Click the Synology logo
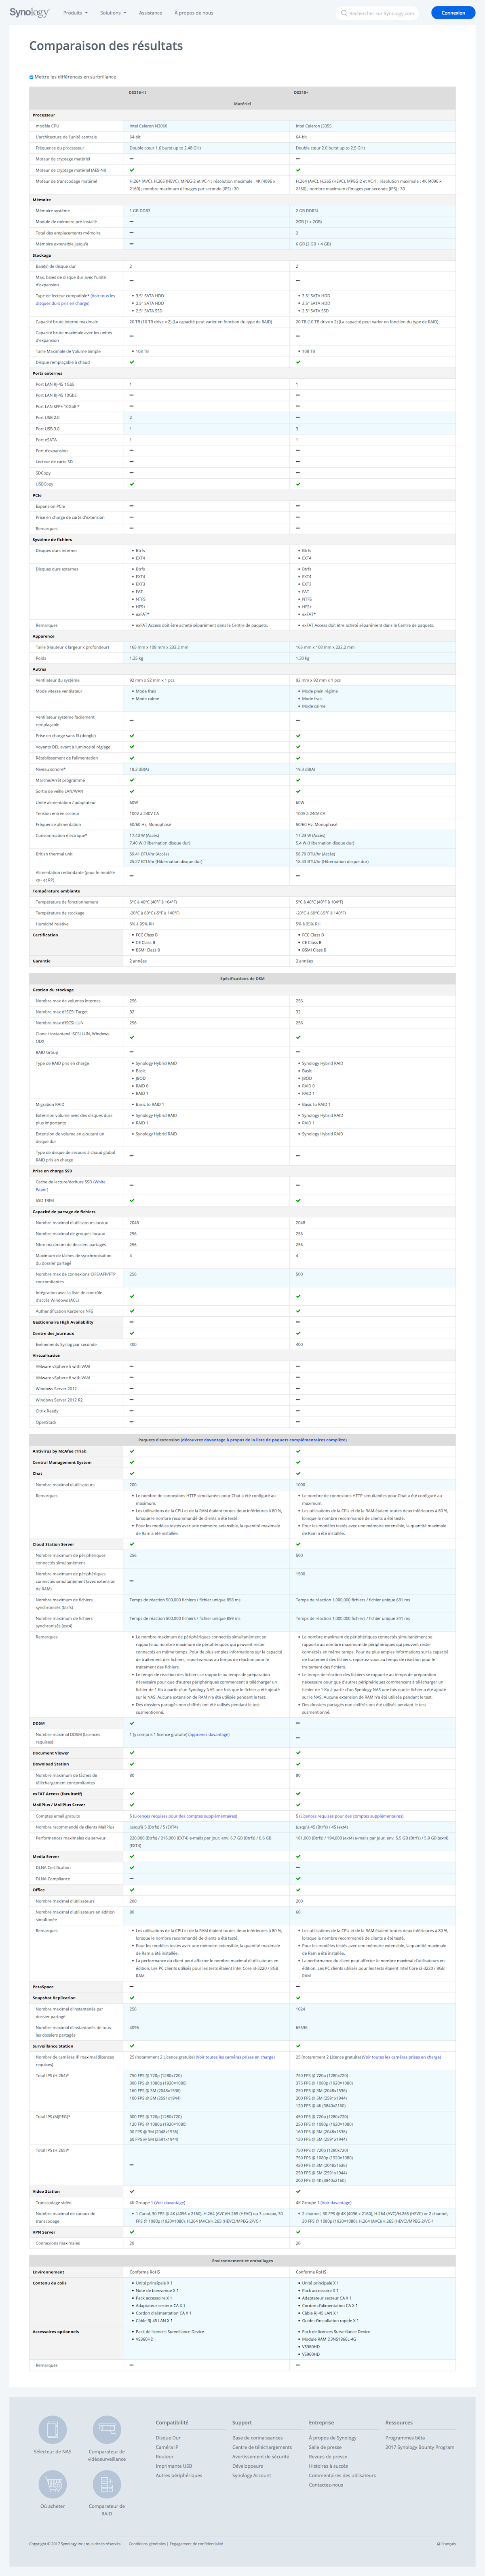 (29, 12)
